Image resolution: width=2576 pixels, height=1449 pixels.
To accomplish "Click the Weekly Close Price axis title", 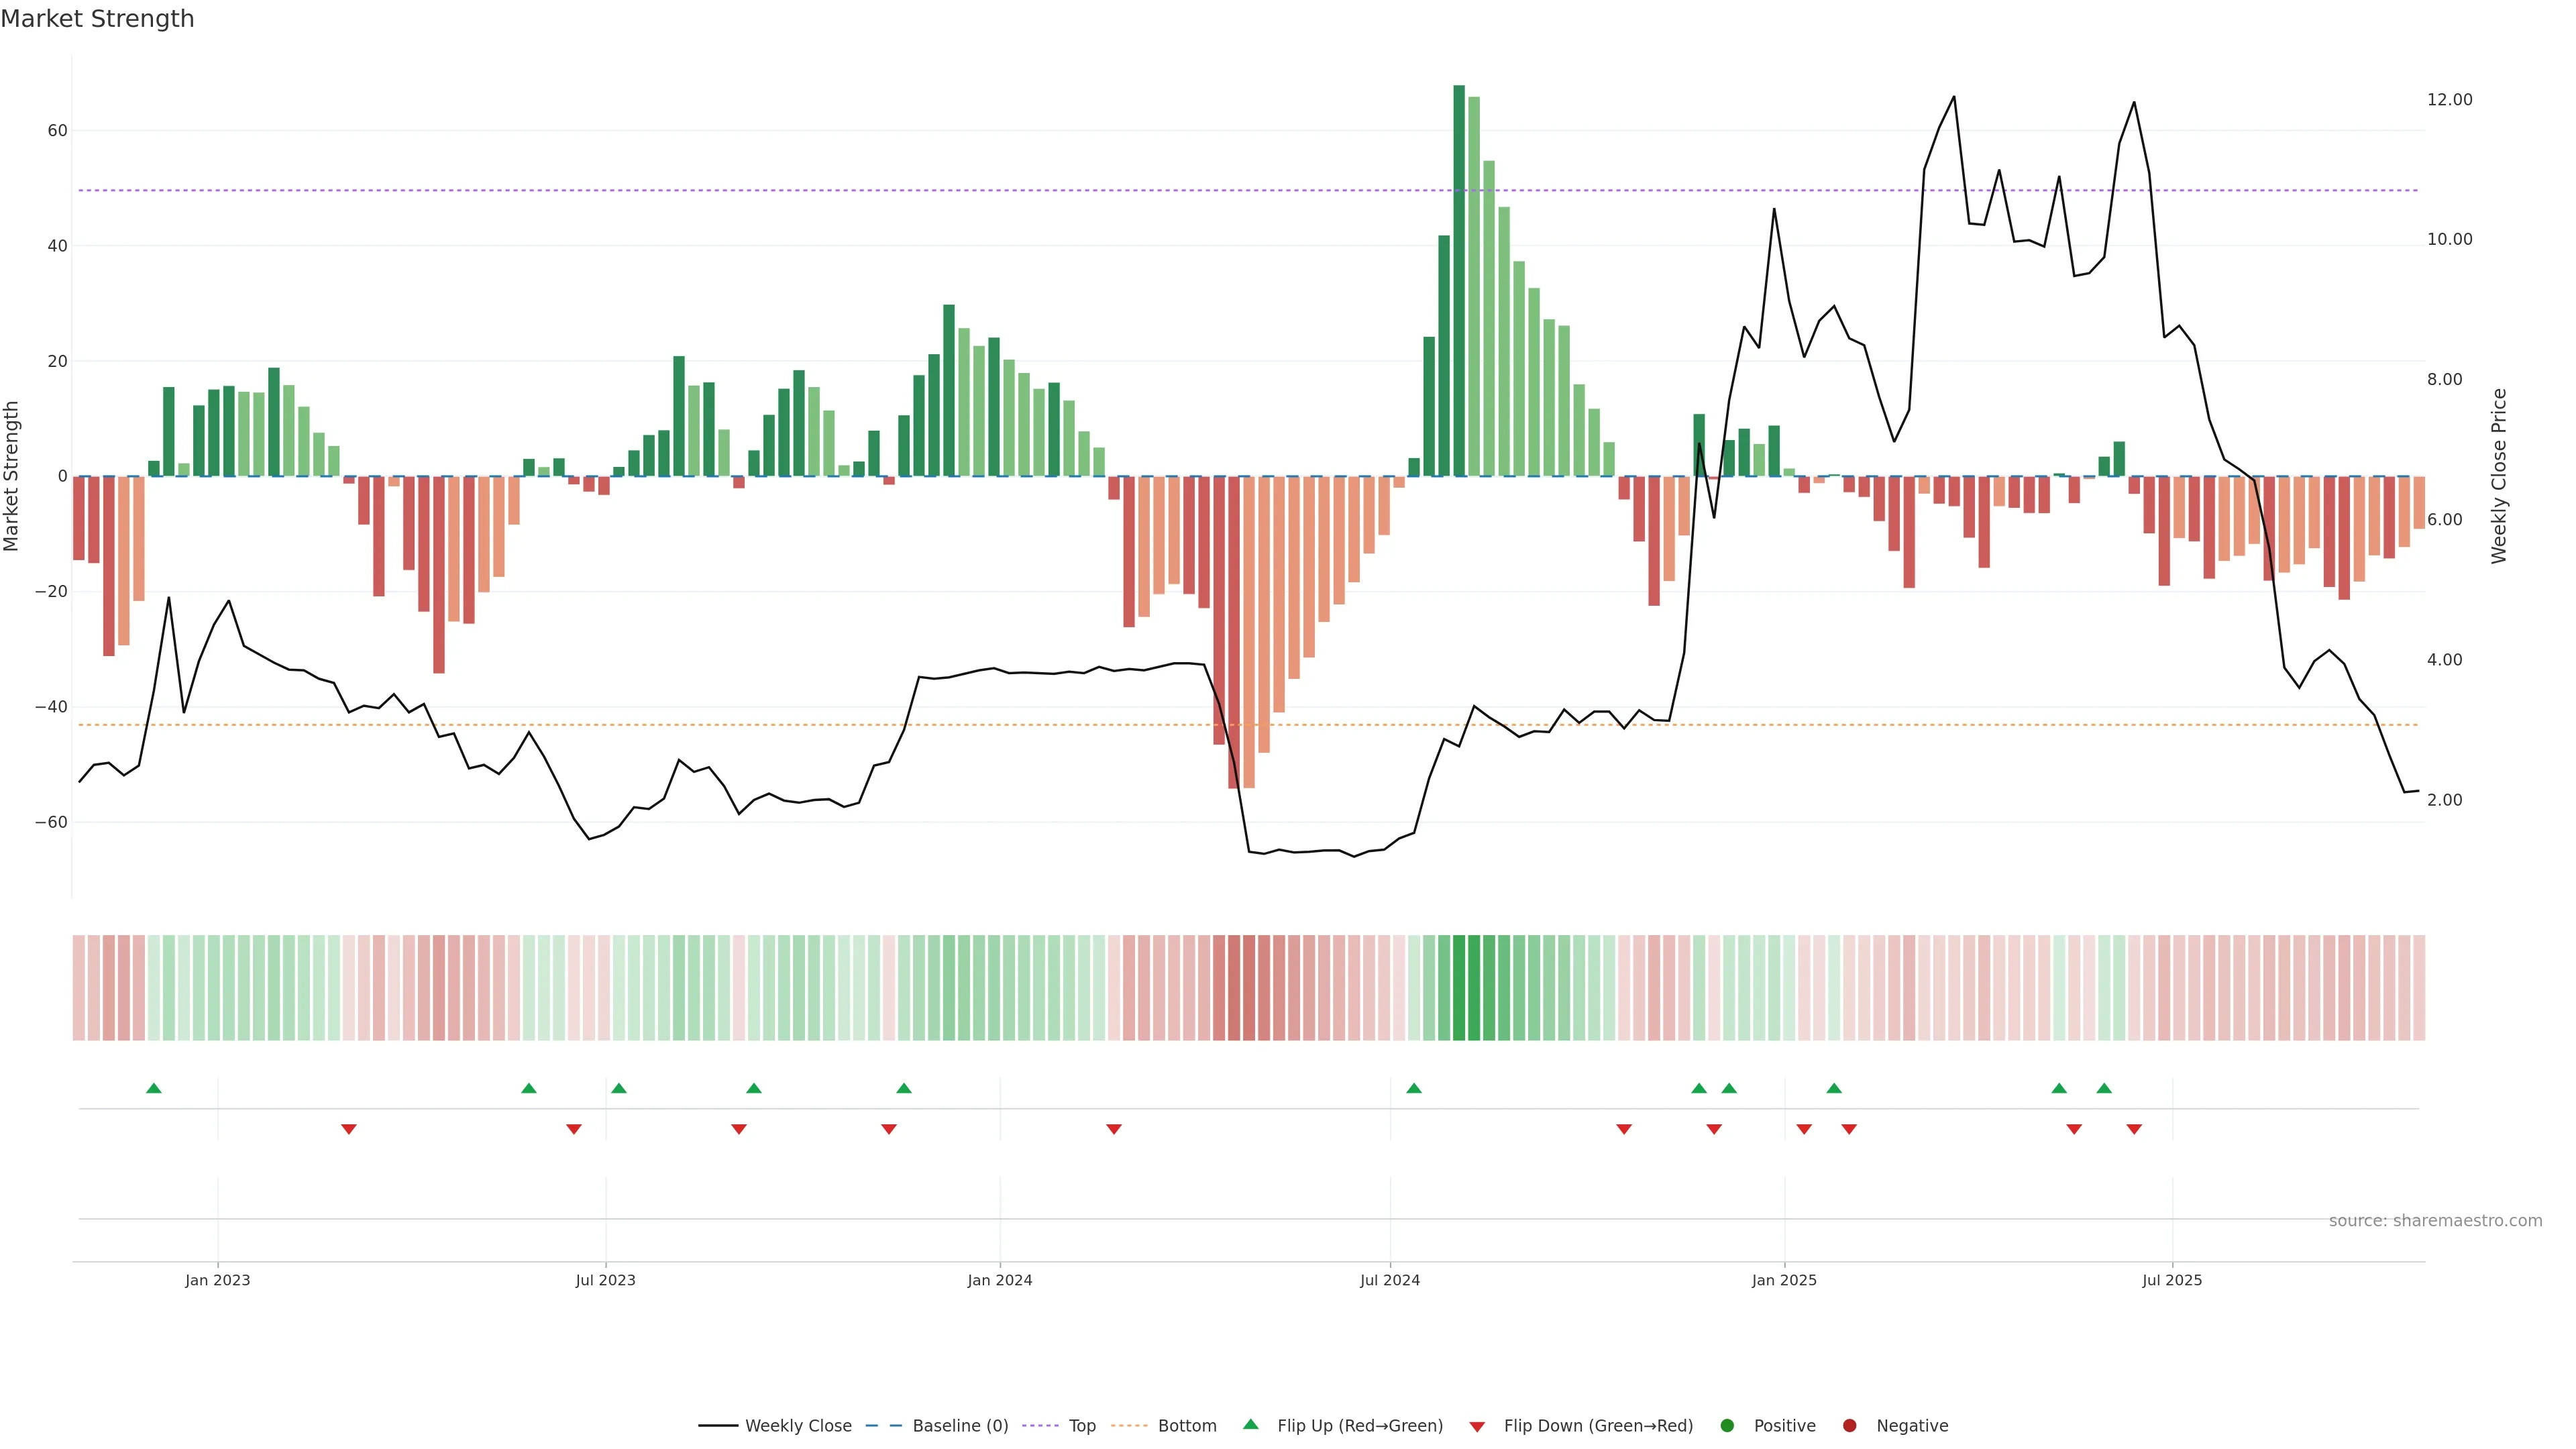I will click(2499, 476).
